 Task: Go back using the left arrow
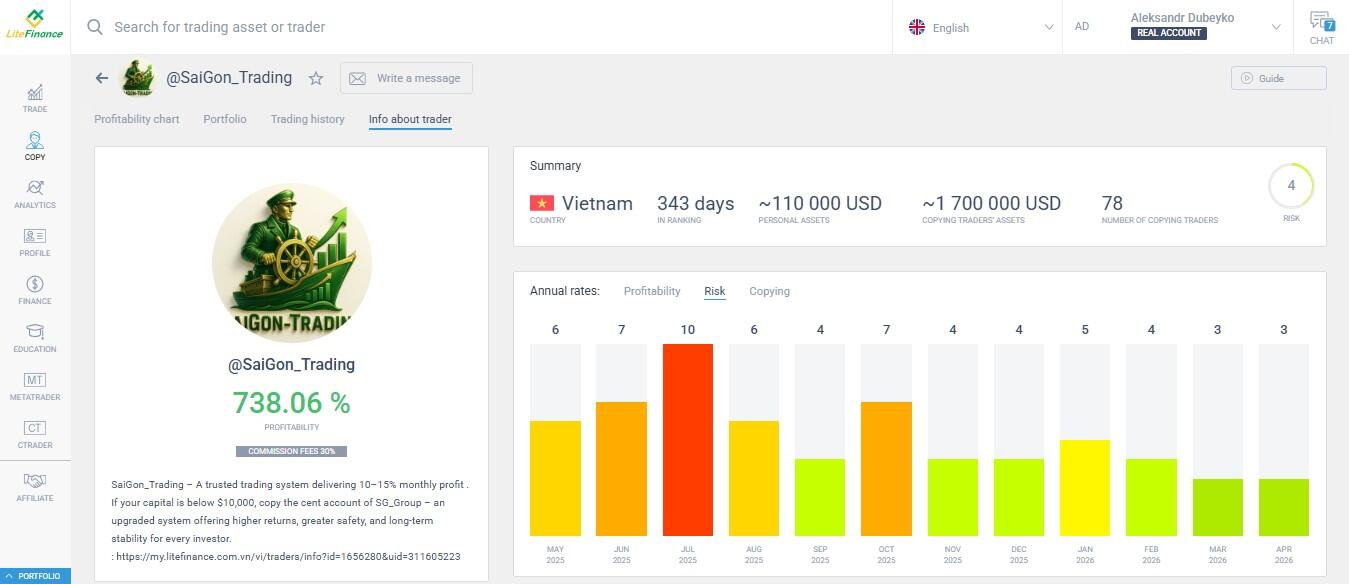[101, 78]
